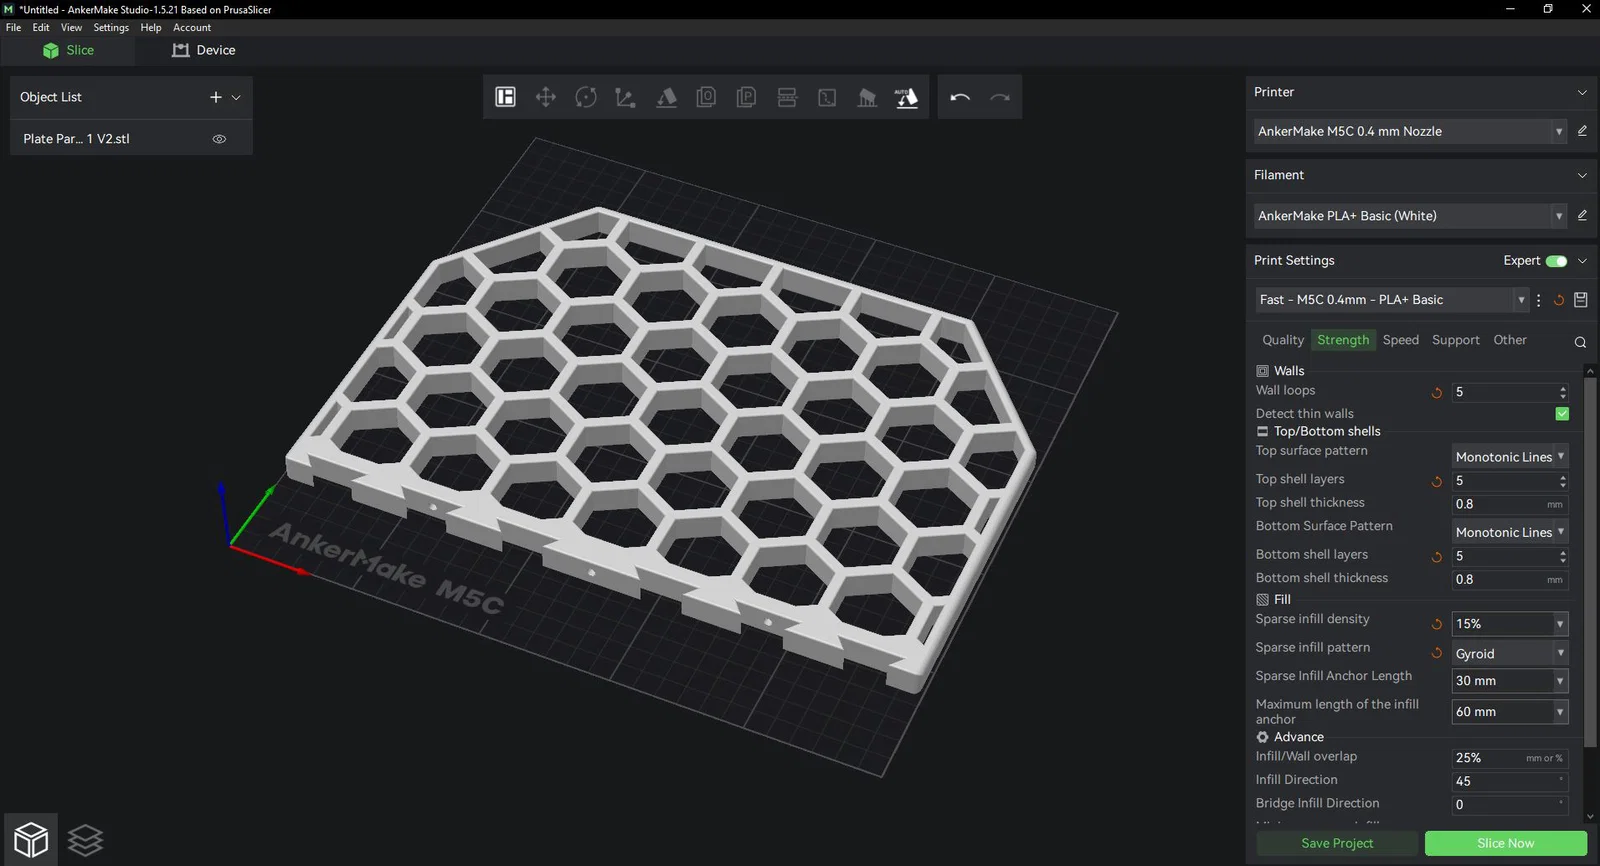Uncheck Detect thin walls

1562,414
